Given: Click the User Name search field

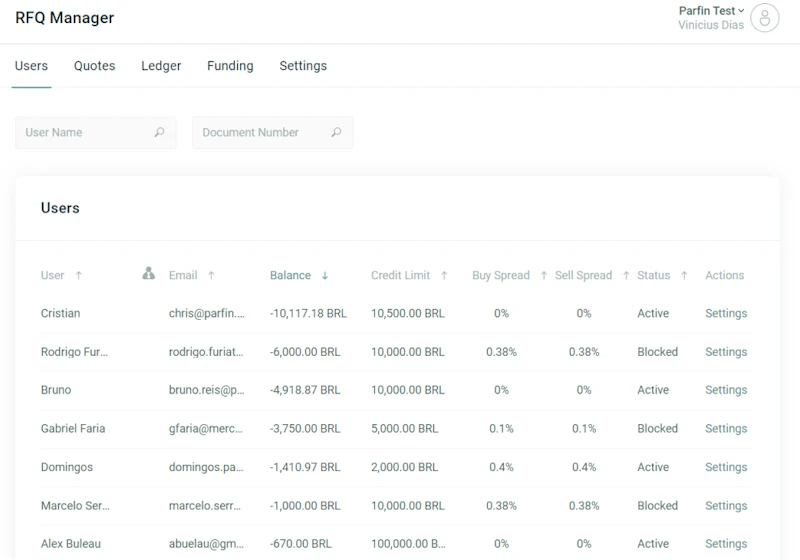Looking at the screenshot, I should (96, 133).
